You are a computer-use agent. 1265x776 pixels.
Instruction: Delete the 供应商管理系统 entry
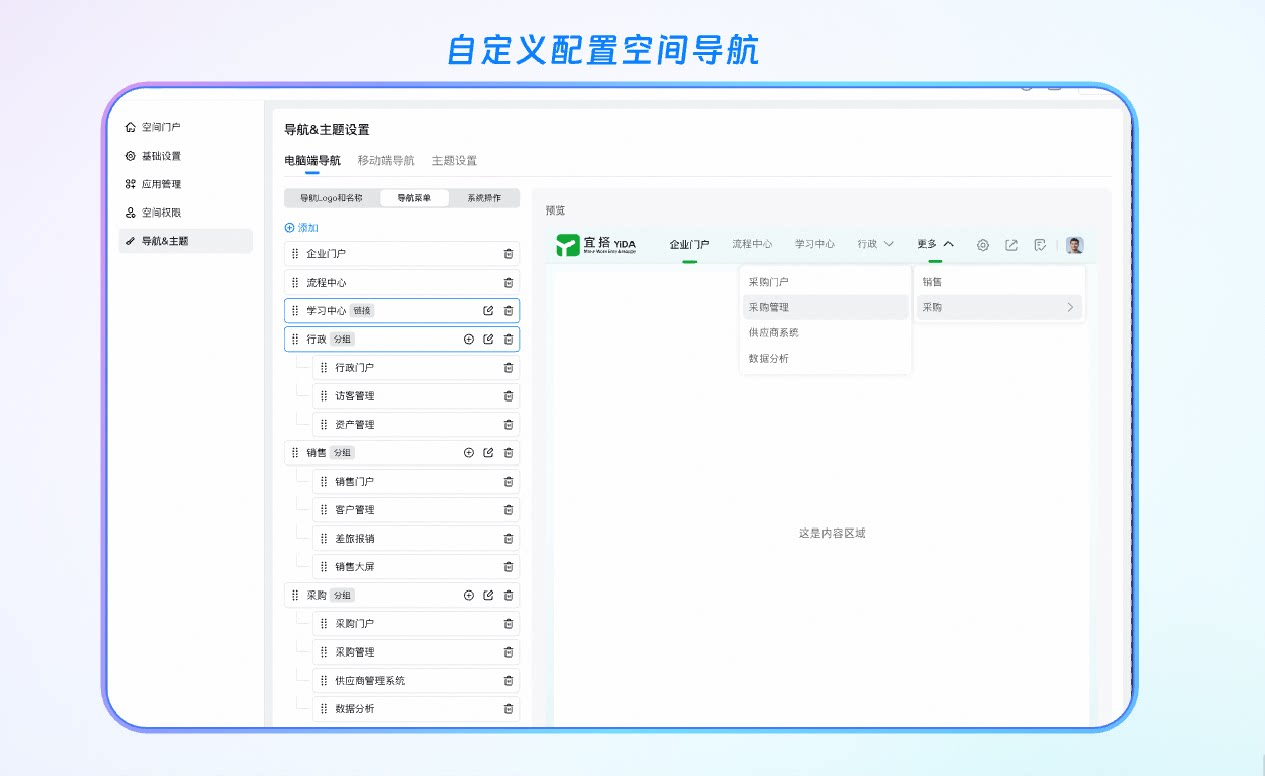tap(508, 681)
